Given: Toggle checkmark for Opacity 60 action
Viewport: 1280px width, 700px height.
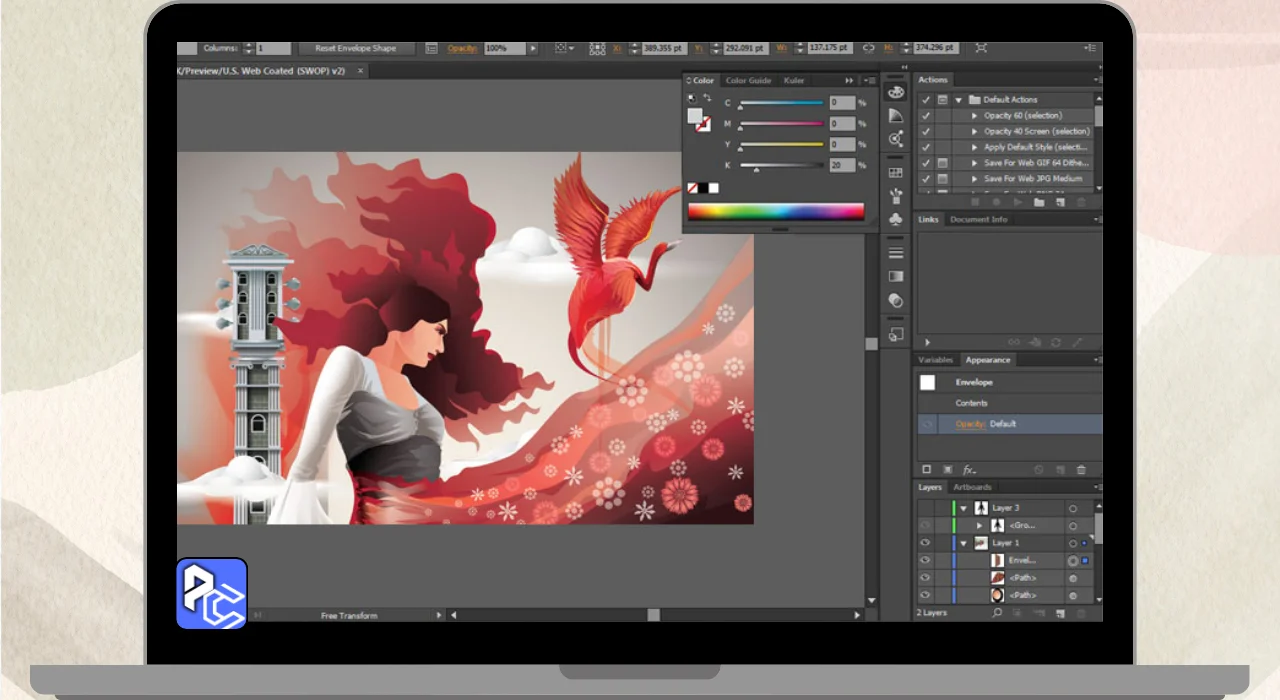Looking at the screenshot, I should pos(926,116).
